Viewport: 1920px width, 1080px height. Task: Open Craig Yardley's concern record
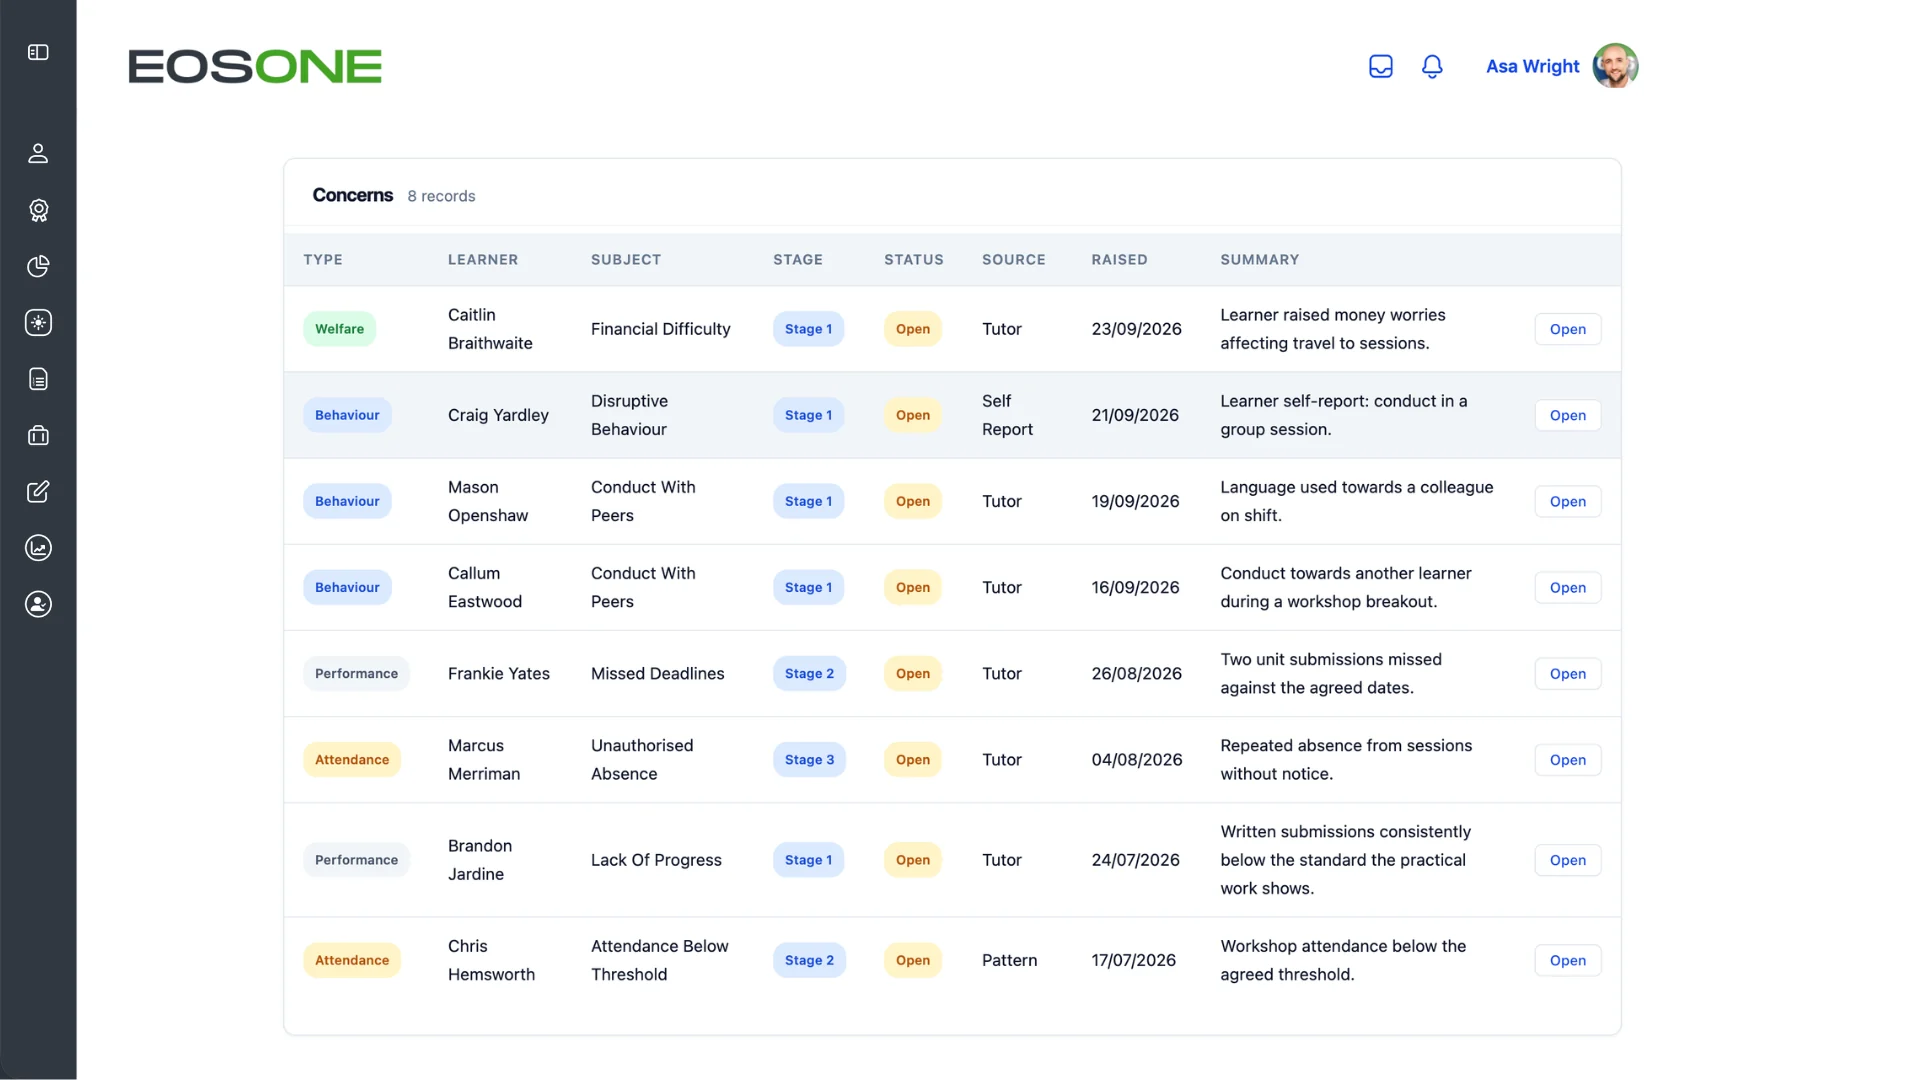coord(1567,415)
